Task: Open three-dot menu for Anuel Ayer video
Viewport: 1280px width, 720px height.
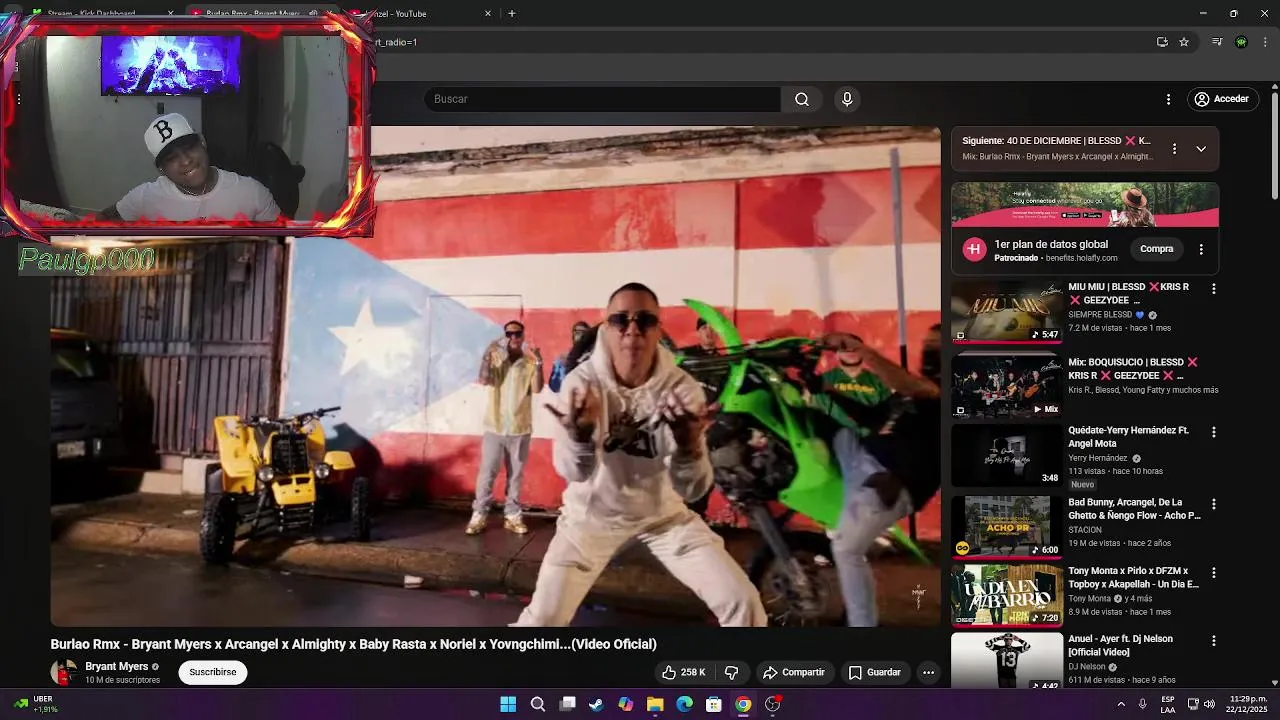Action: [x=1214, y=640]
